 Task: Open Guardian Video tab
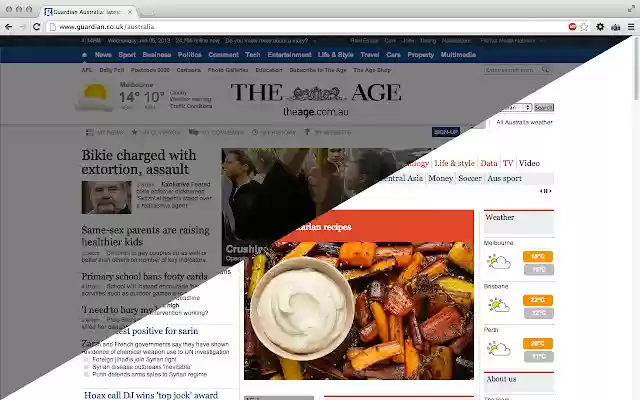tap(529, 163)
